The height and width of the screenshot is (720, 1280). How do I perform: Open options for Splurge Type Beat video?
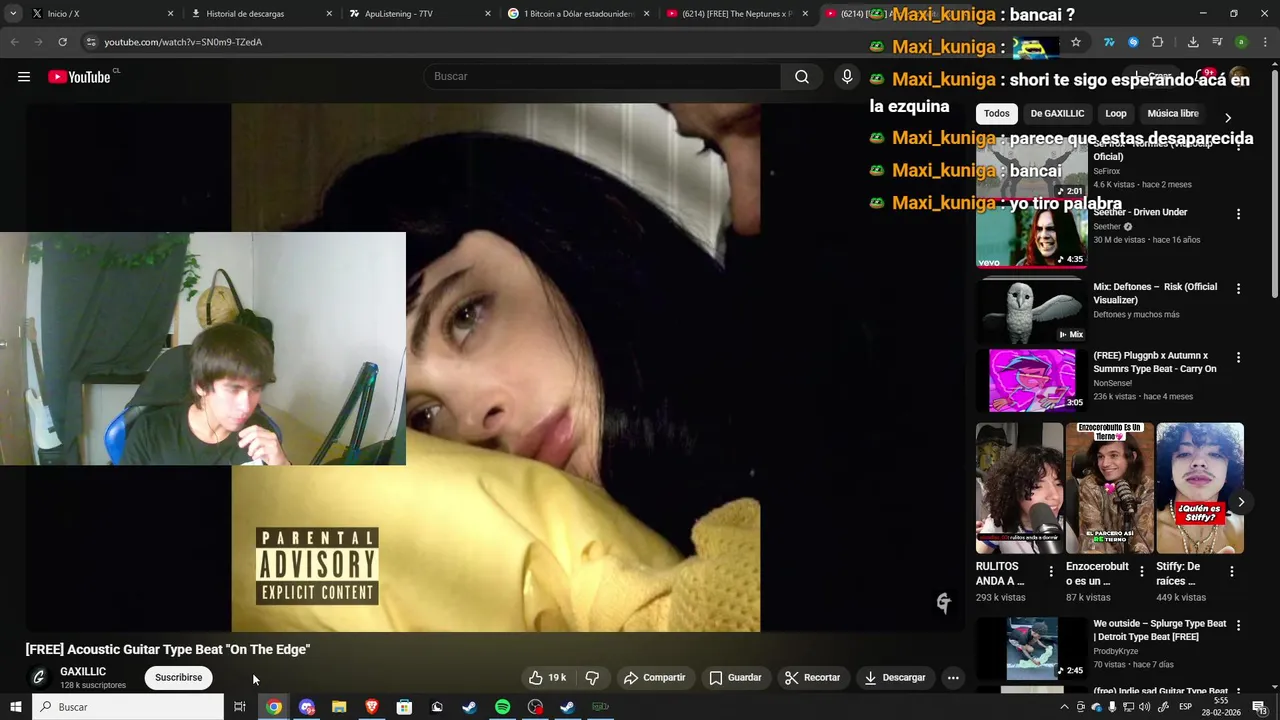point(1238,625)
